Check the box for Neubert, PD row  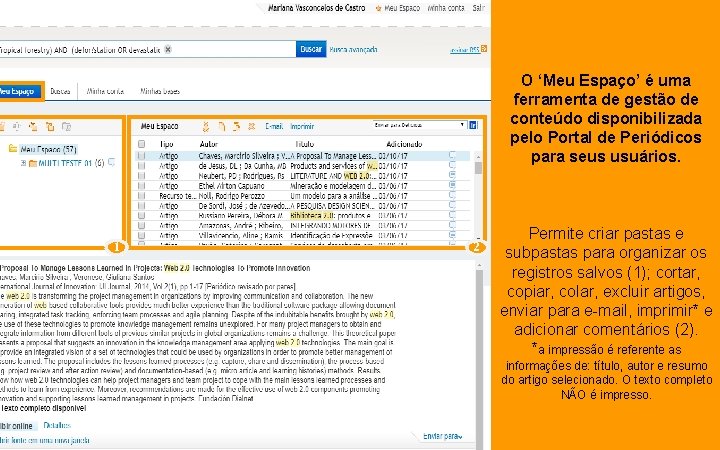pos(141,176)
